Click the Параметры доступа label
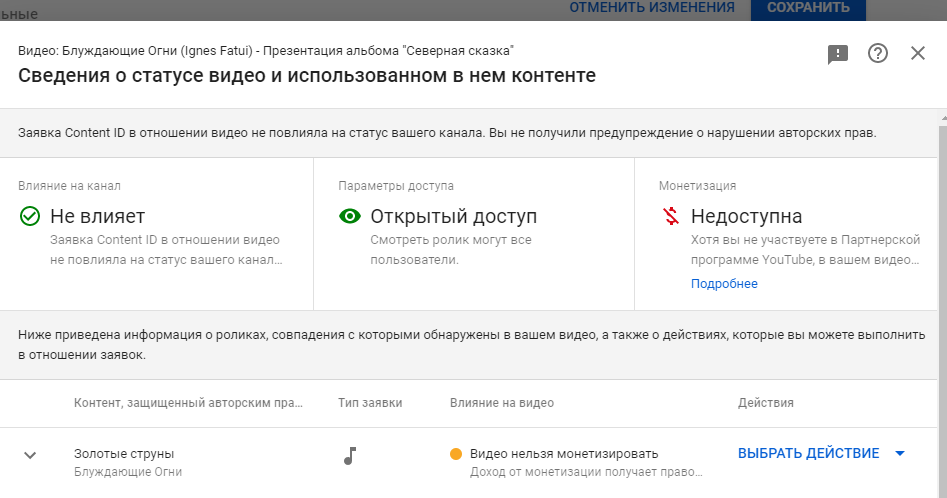This screenshot has height=498, width=947. point(396,186)
